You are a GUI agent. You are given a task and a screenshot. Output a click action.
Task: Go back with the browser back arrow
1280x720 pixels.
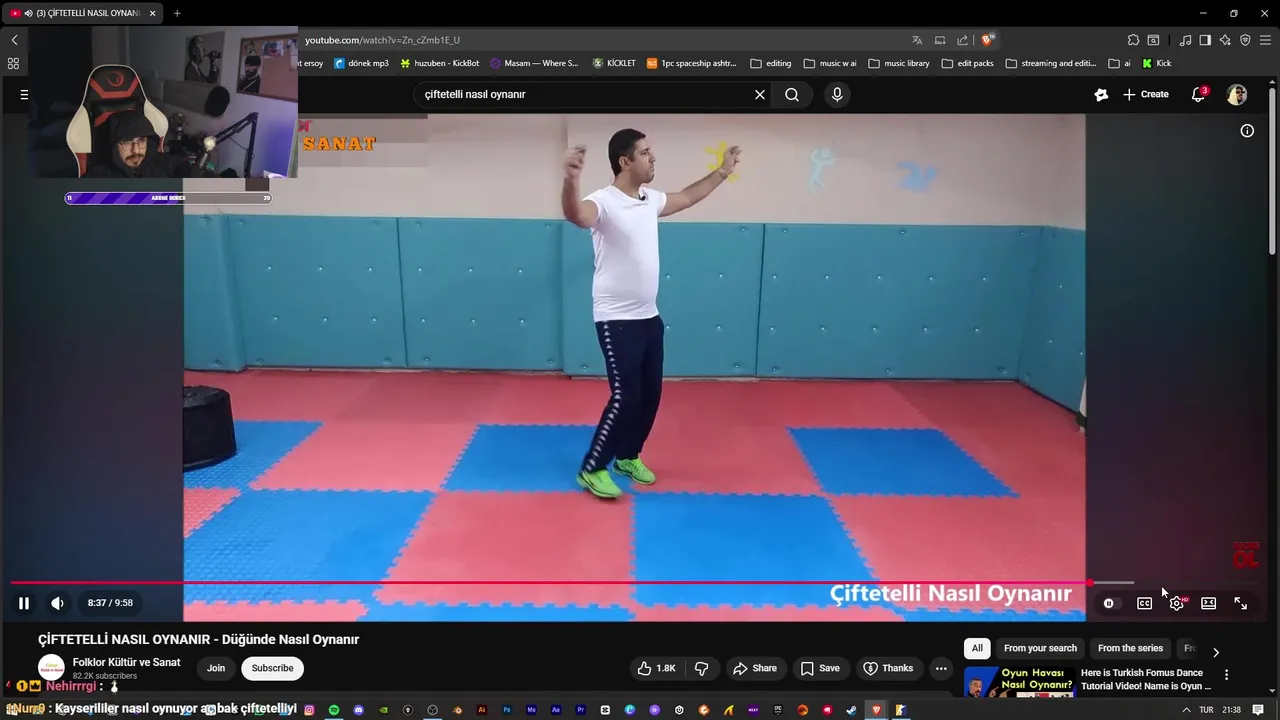tap(14, 40)
